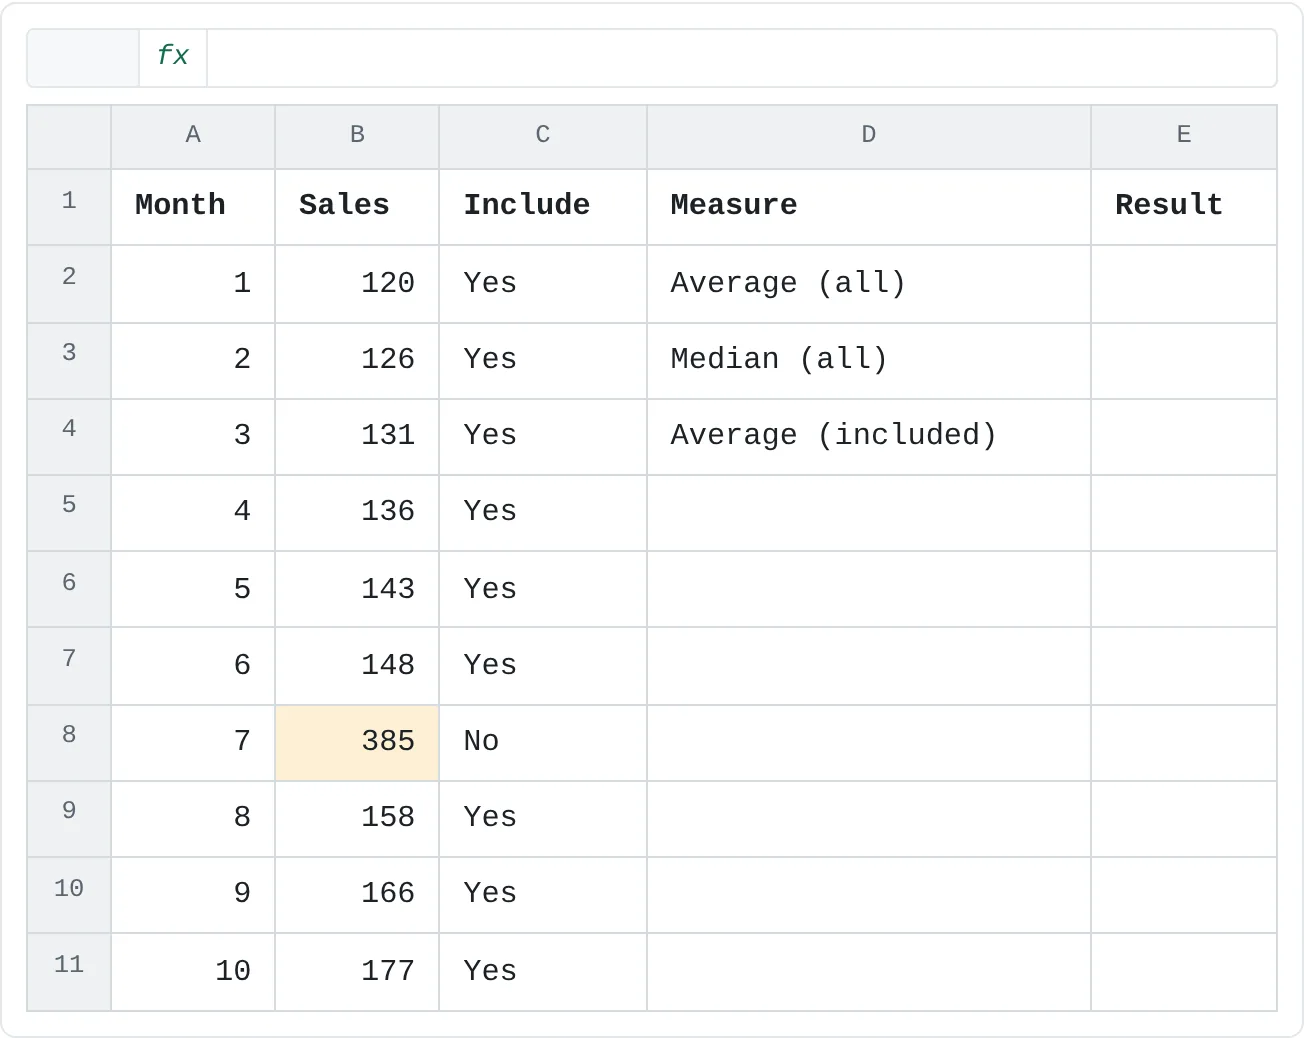
Task: Select row 1 by its row header
Action: 69,207
